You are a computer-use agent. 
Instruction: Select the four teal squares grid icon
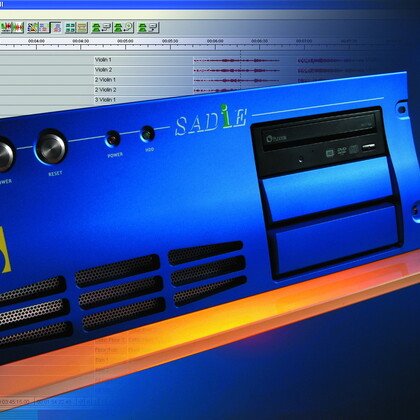point(70,27)
